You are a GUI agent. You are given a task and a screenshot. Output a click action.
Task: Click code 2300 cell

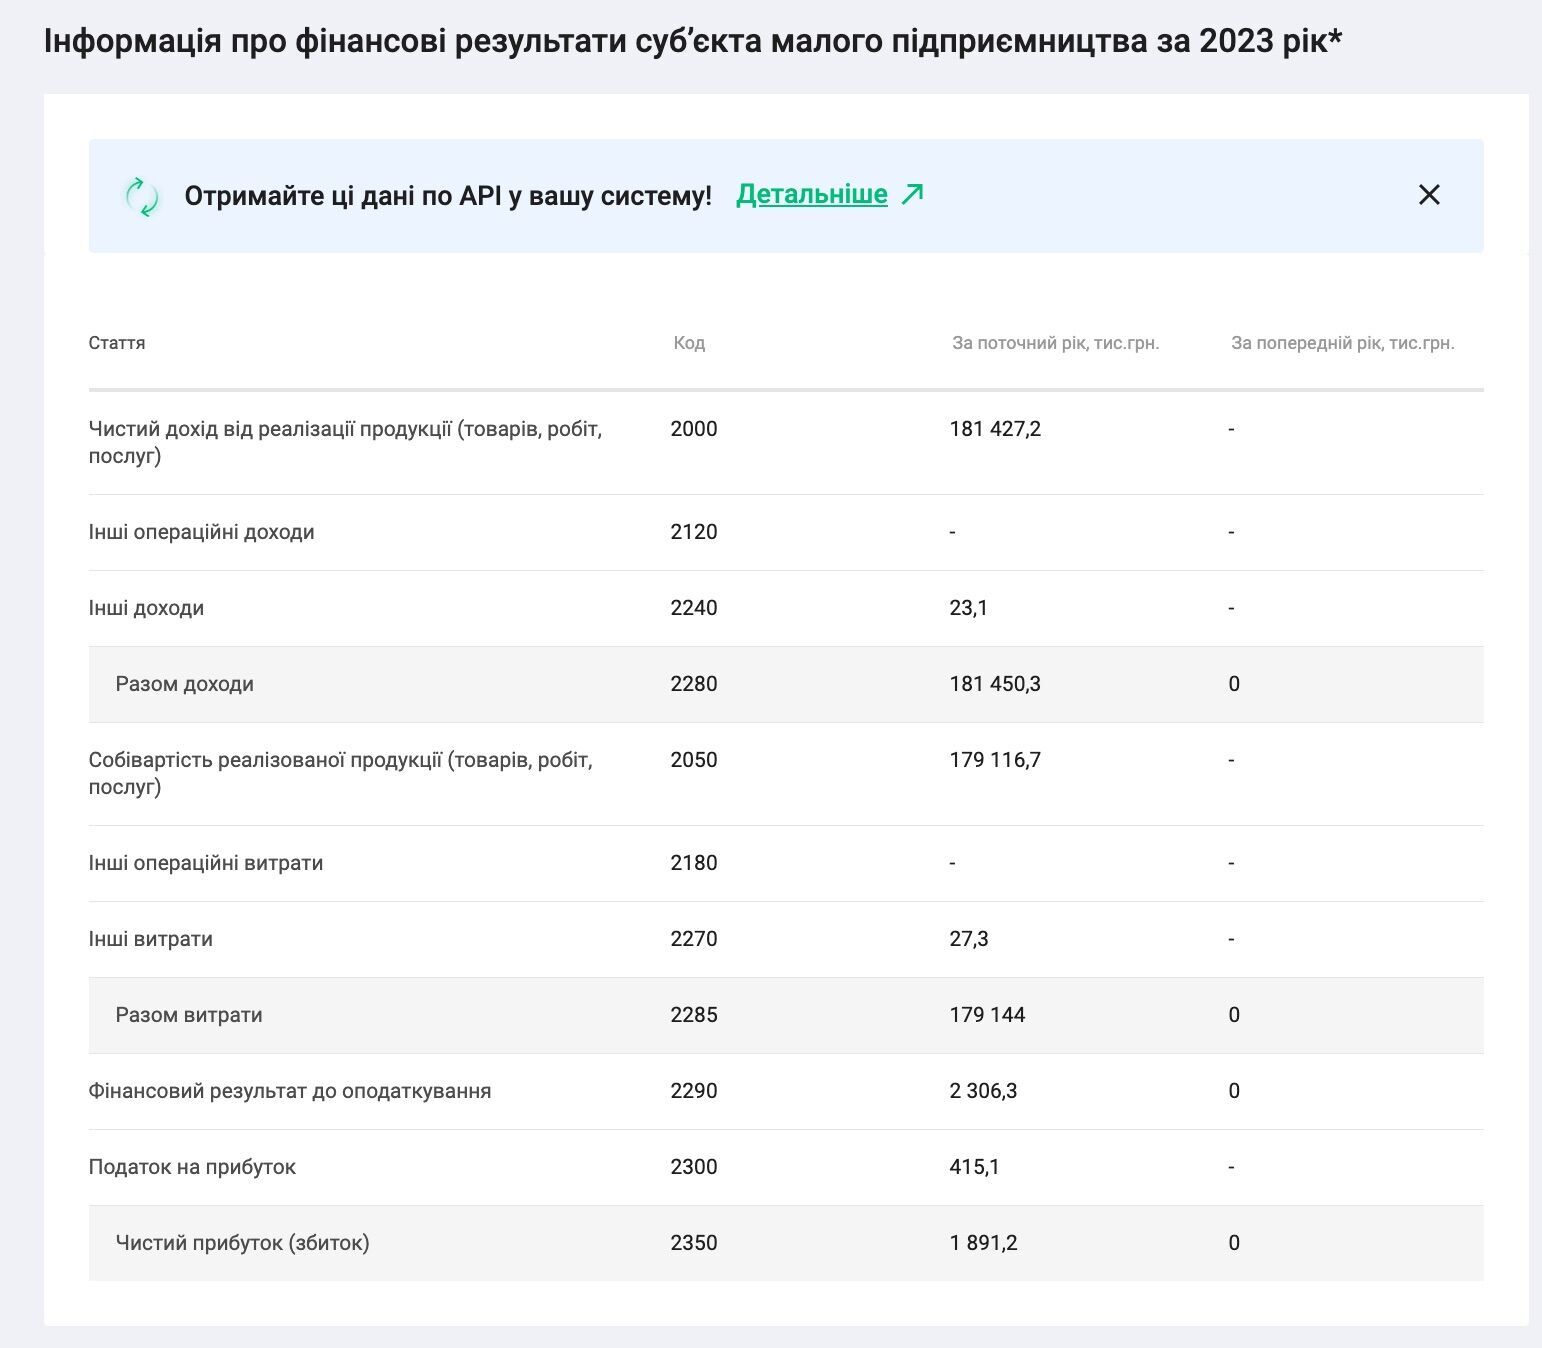point(694,1167)
